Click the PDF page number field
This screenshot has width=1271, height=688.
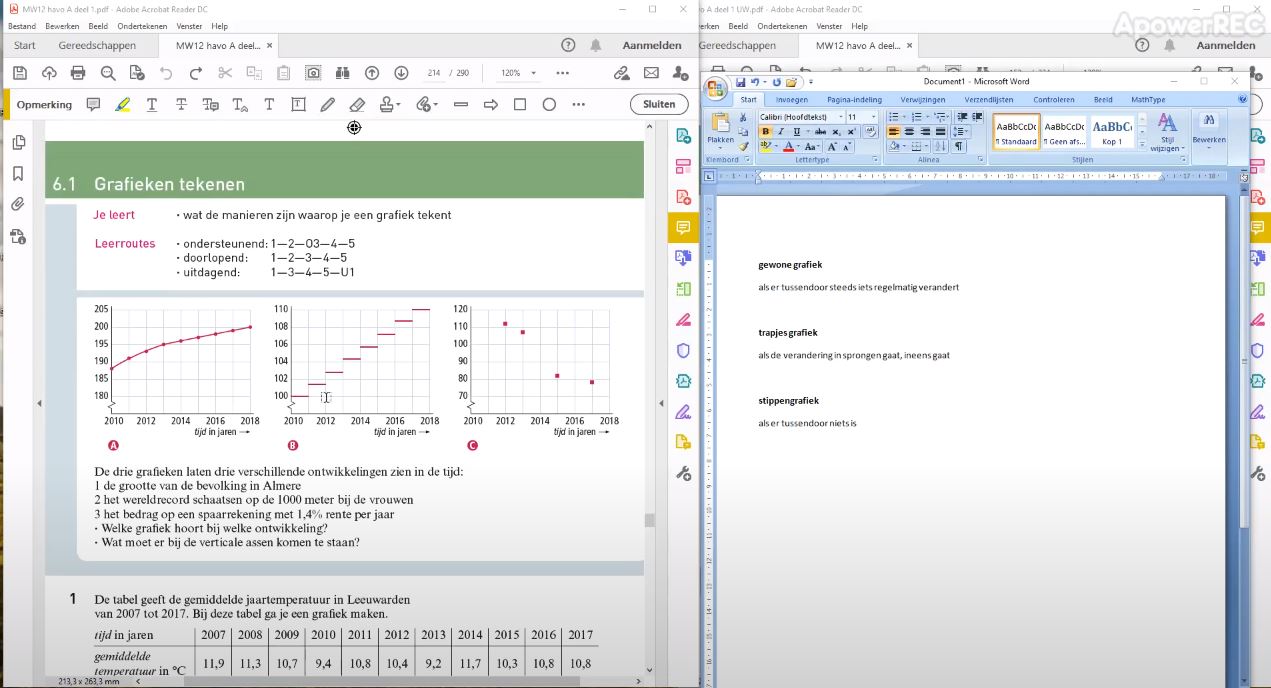click(433, 73)
